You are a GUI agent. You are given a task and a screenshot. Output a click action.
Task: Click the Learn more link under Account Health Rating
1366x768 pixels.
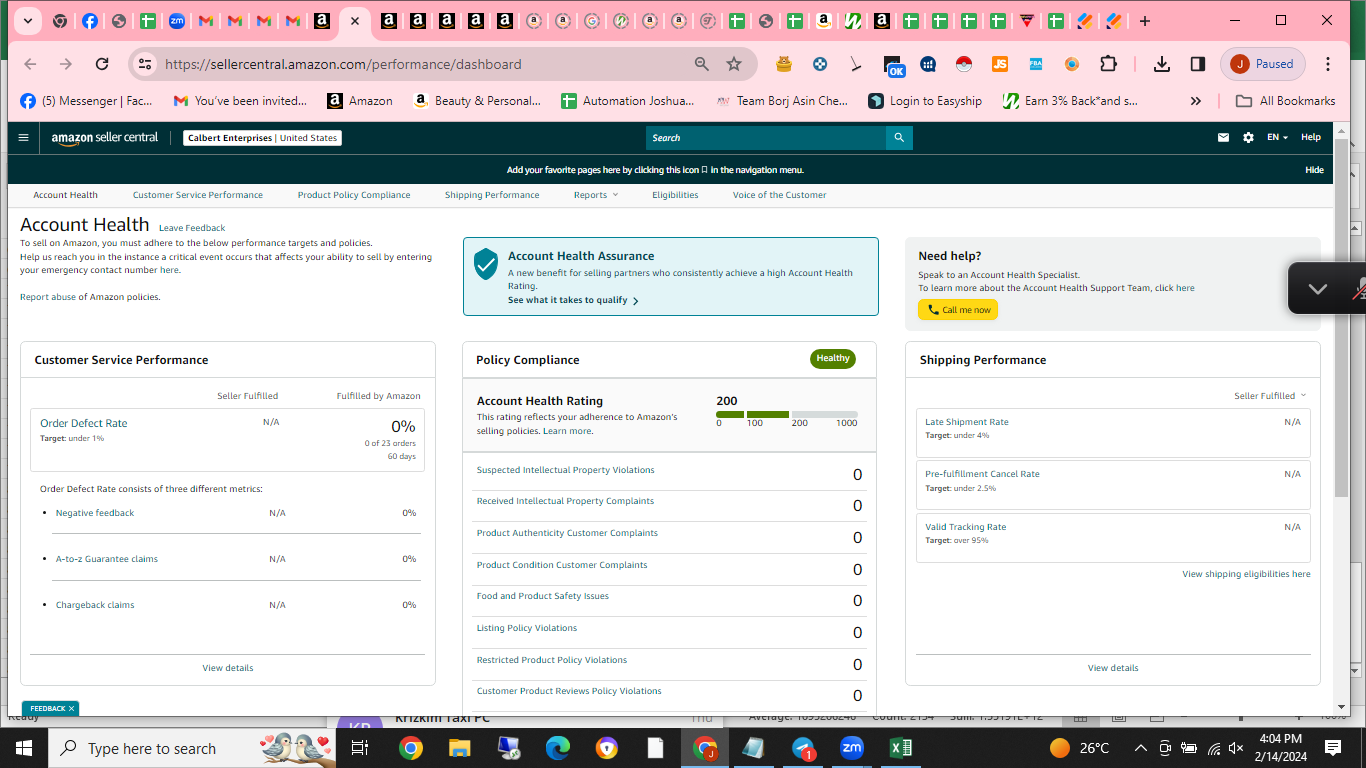[567, 431]
